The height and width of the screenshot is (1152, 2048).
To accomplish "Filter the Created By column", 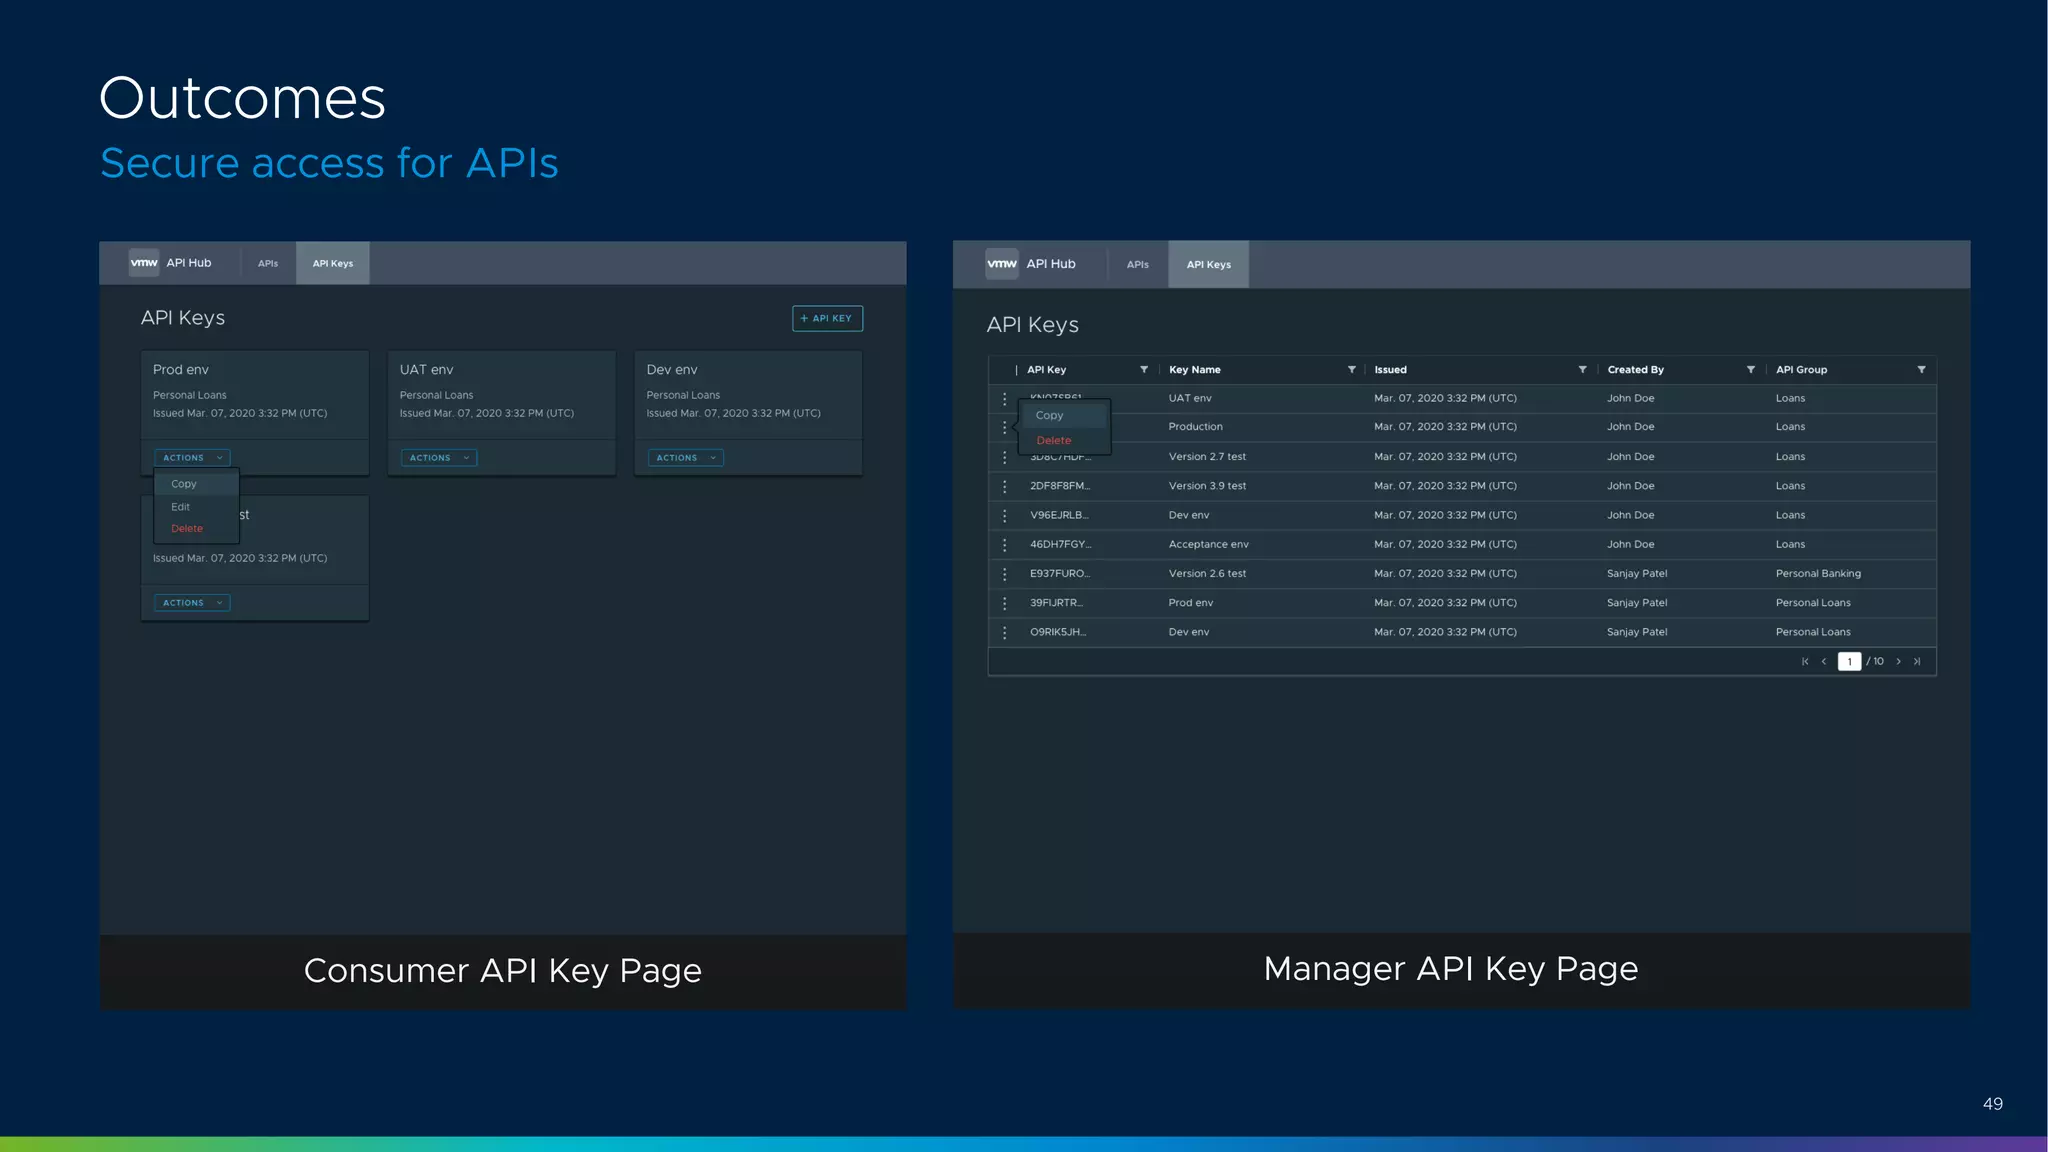I will (x=1751, y=370).
